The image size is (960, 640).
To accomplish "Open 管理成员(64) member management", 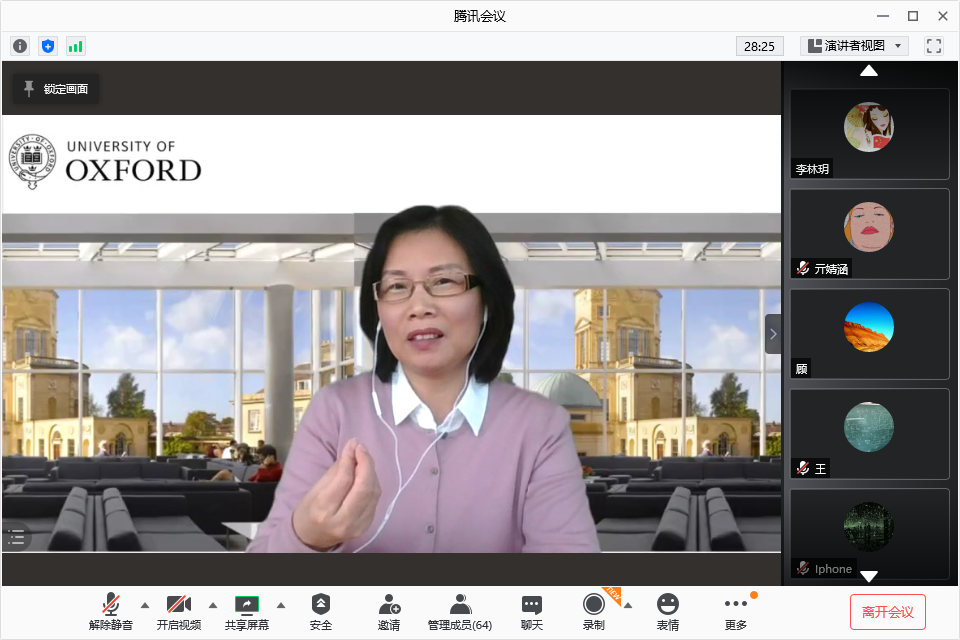I will (x=460, y=611).
